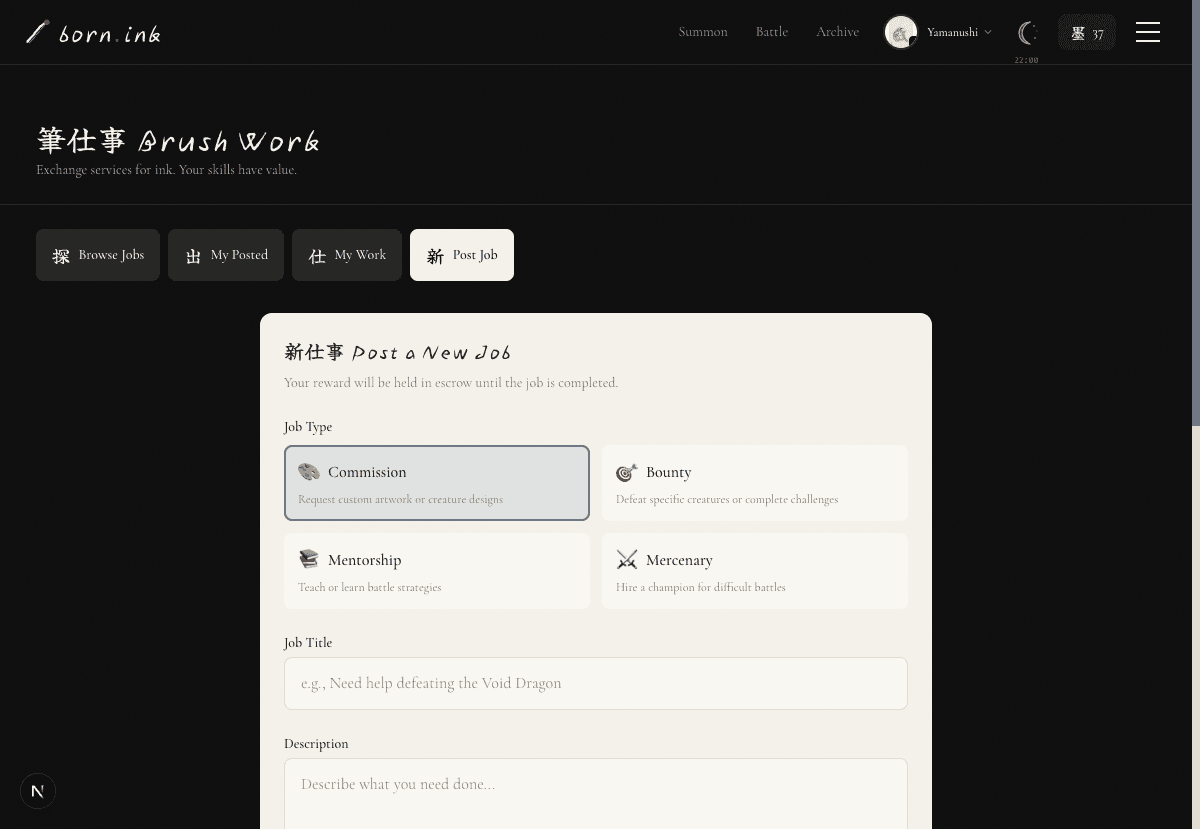Screen dimensions: 1200x829
Task: Focus the Description text area
Action: pyautogui.click(x=596, y=795)
